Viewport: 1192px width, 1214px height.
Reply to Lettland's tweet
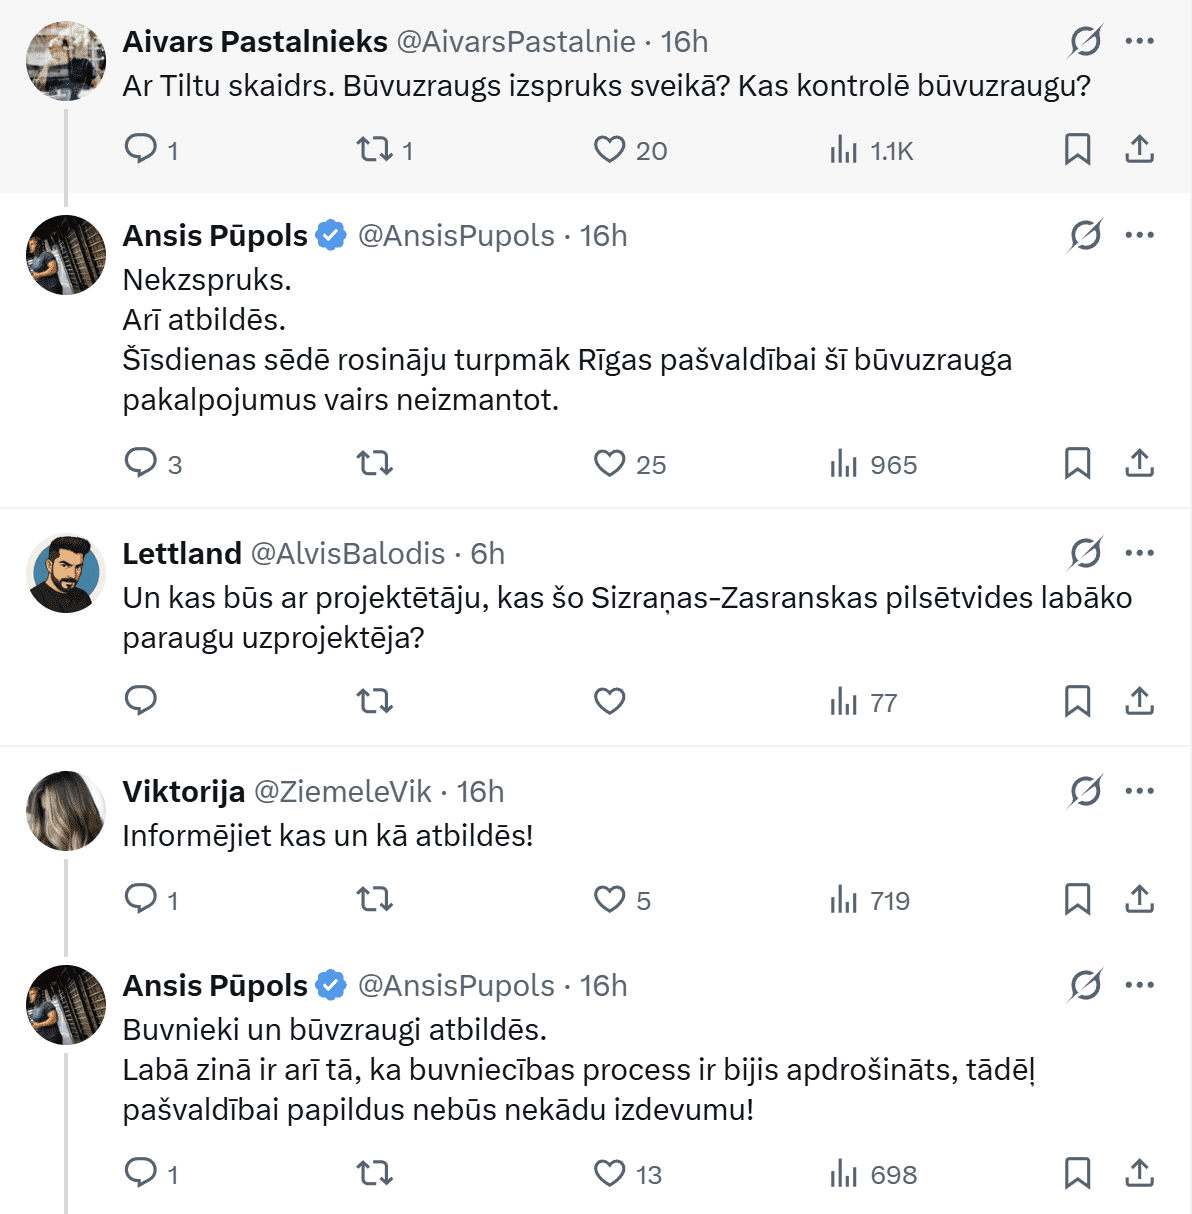click(x=141, y=701)
